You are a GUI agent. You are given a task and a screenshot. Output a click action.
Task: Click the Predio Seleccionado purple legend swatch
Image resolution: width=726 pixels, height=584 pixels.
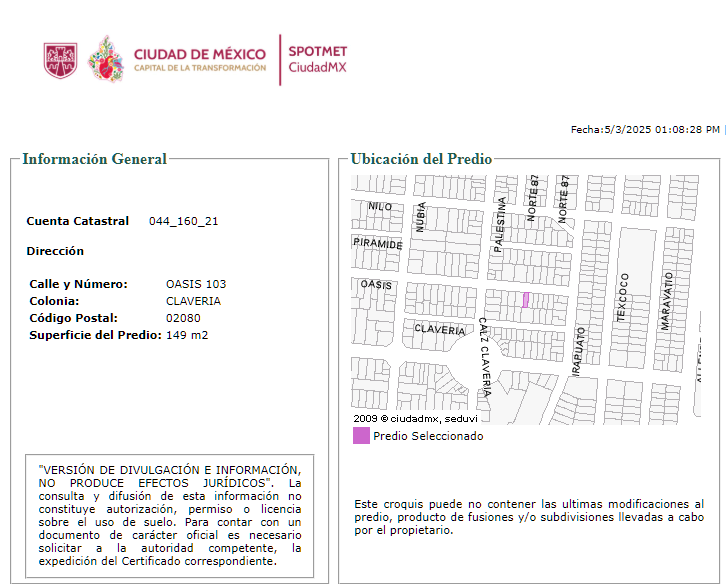tap(361, 436)
